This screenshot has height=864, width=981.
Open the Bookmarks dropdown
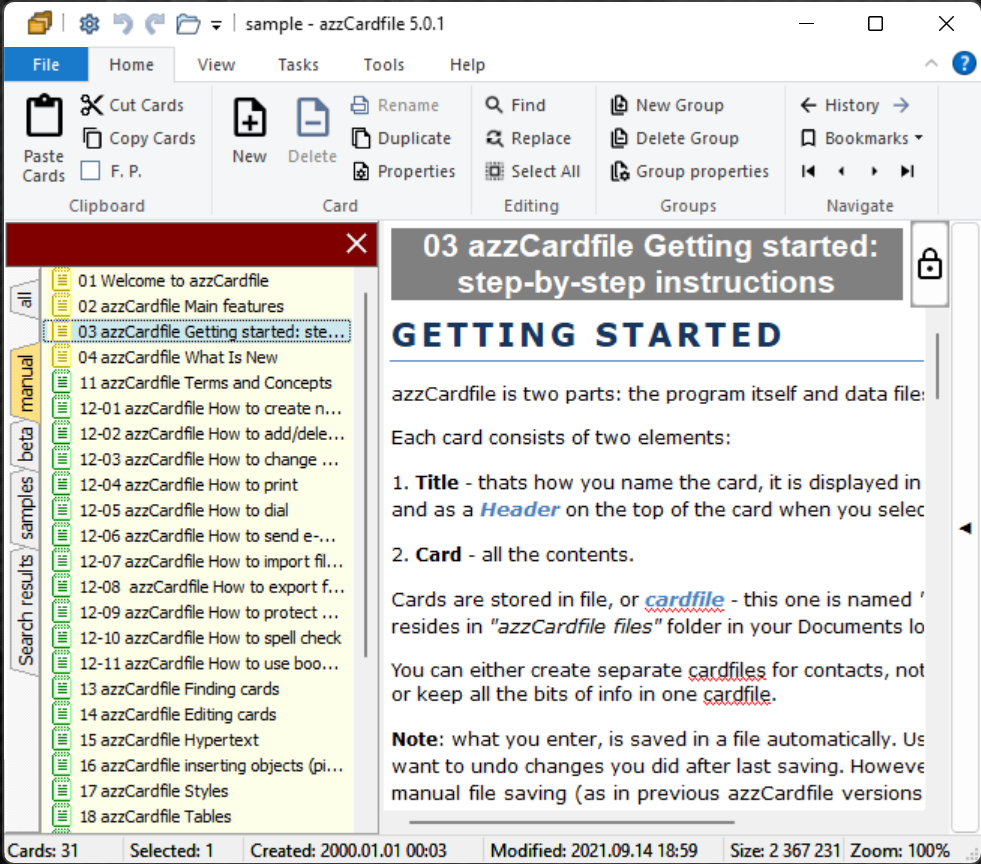click(862, 138)
